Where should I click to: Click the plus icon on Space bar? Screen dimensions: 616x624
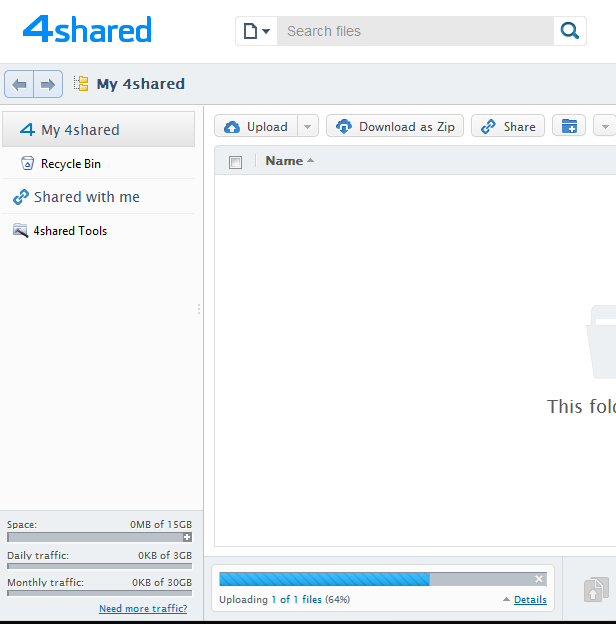[187, 537]
